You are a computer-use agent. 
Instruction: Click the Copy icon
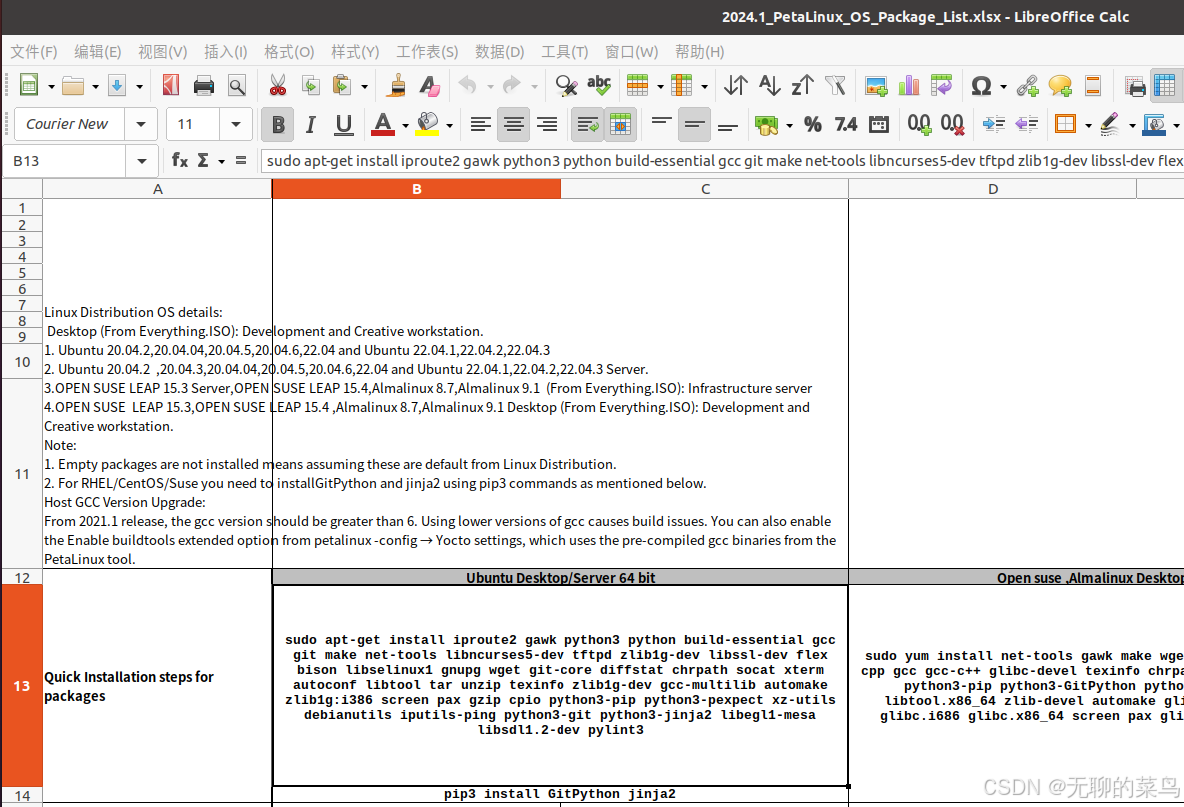point(310,85)
